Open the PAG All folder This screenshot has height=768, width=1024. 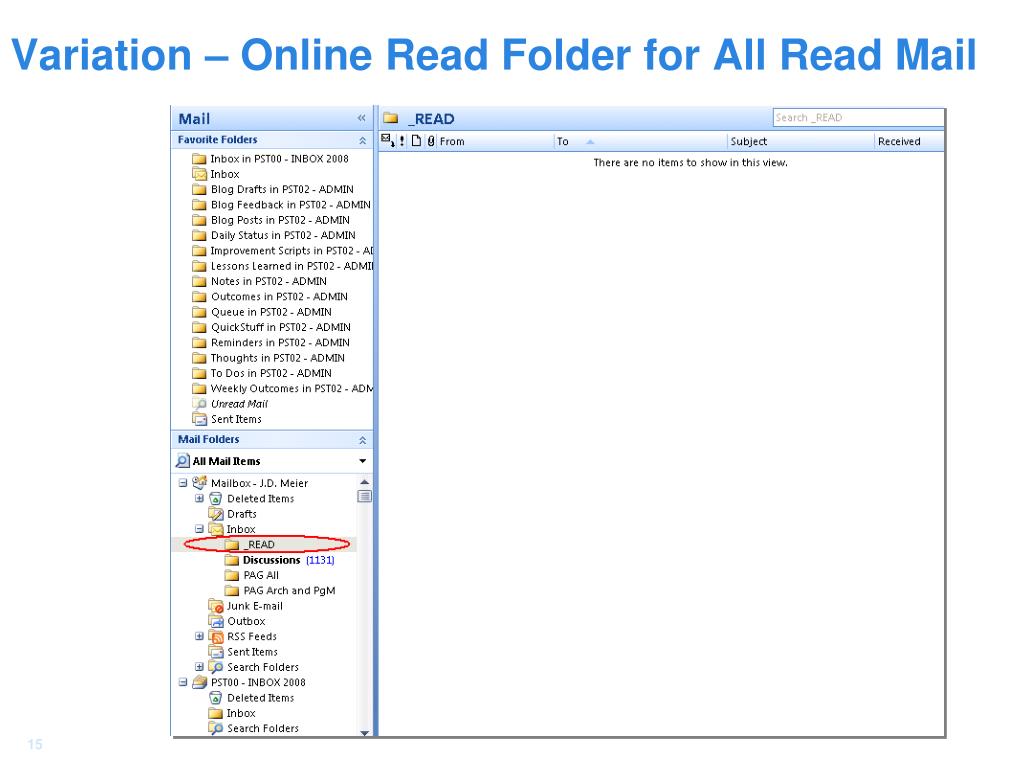(x=252, y=575)
